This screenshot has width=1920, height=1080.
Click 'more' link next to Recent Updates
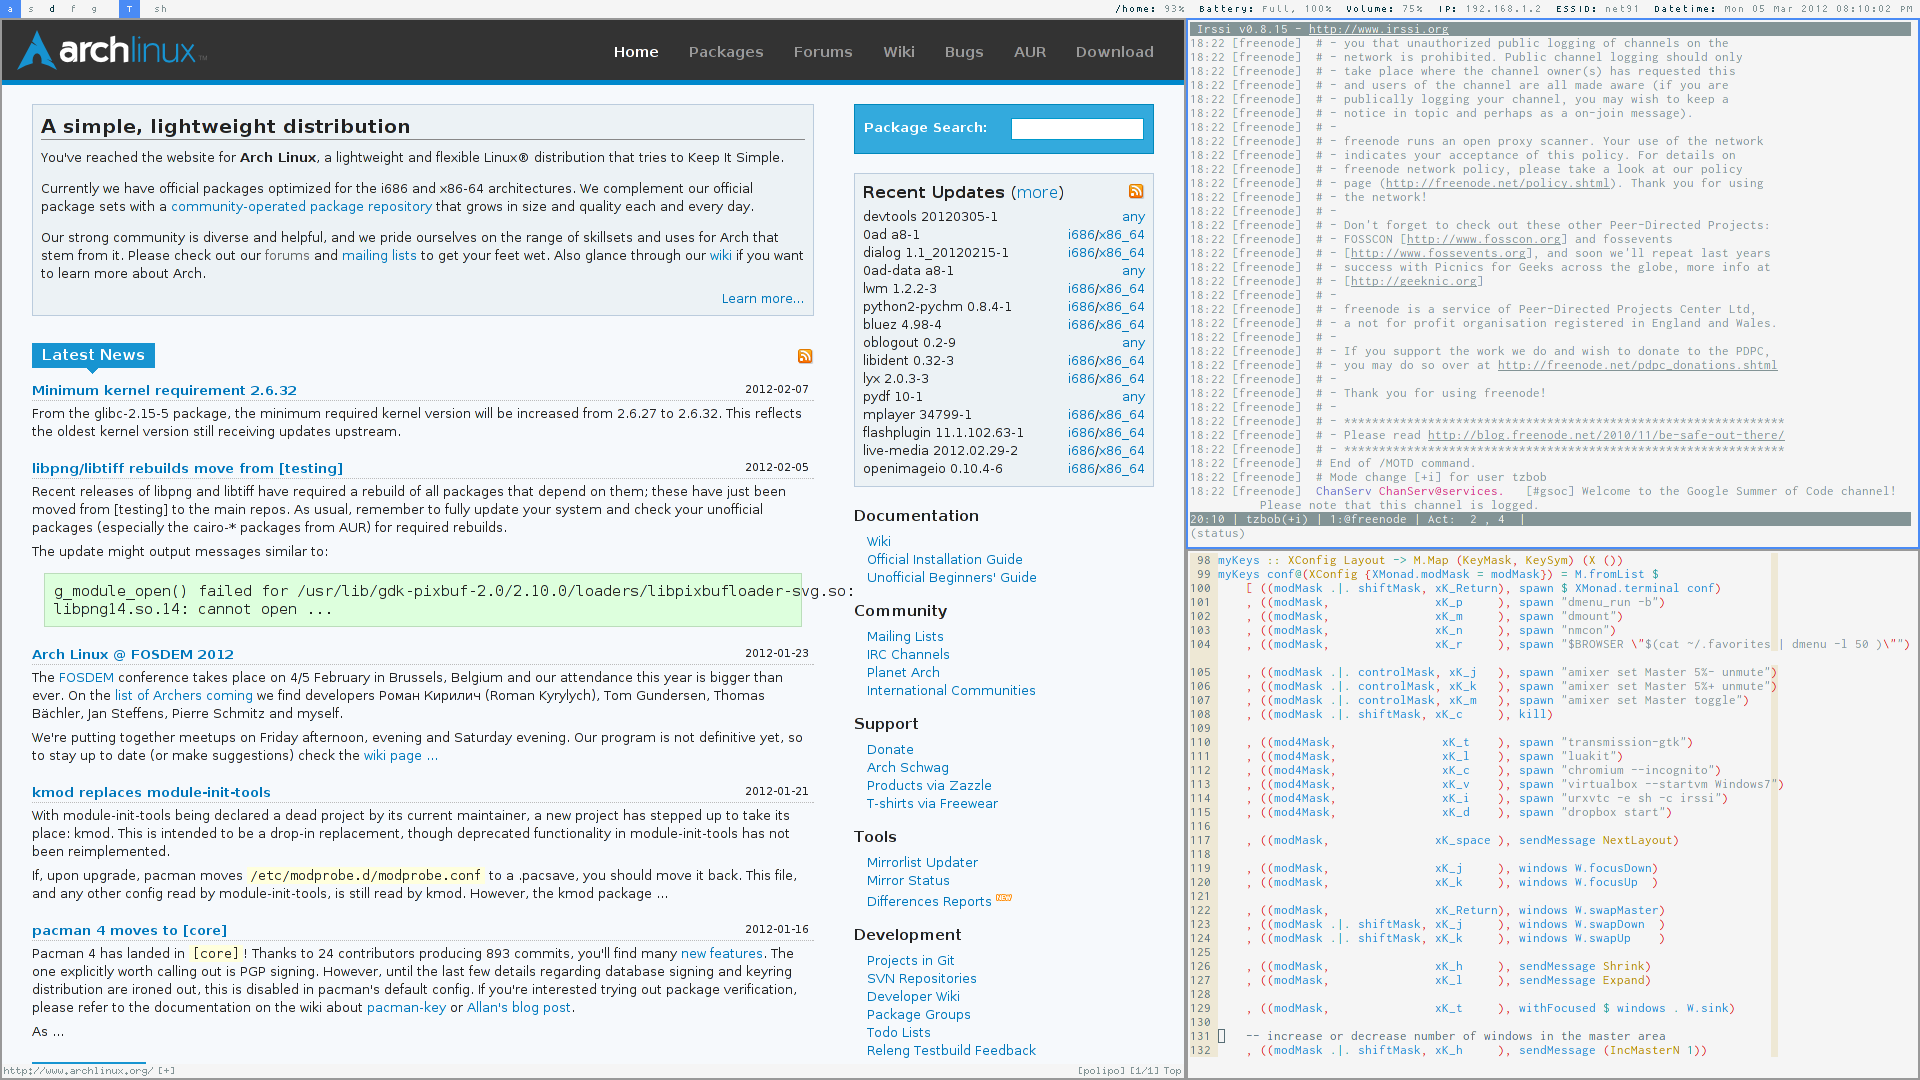[x=1037, y=192]
